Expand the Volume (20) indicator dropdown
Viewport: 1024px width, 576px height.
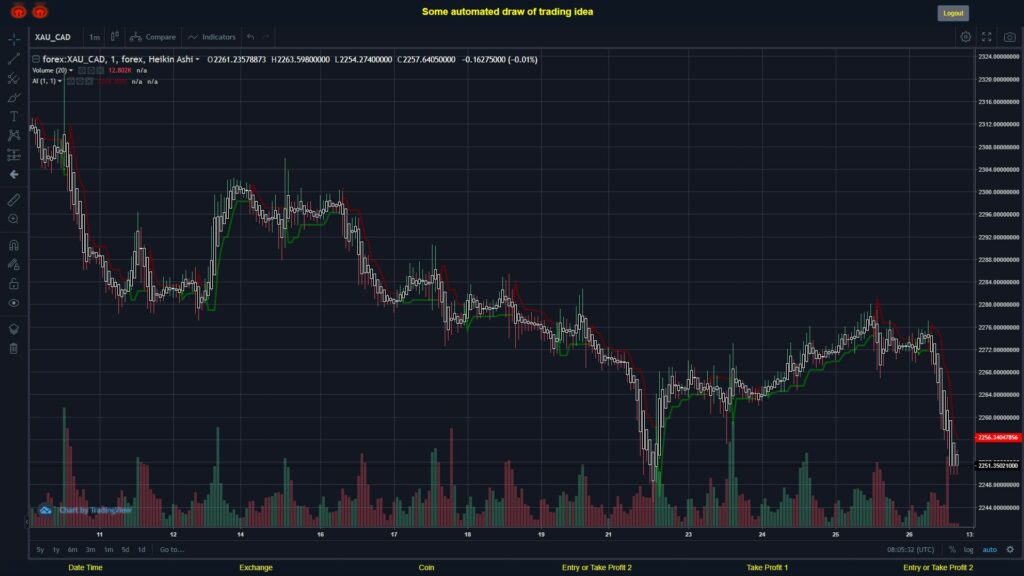(x=71, y=71)
